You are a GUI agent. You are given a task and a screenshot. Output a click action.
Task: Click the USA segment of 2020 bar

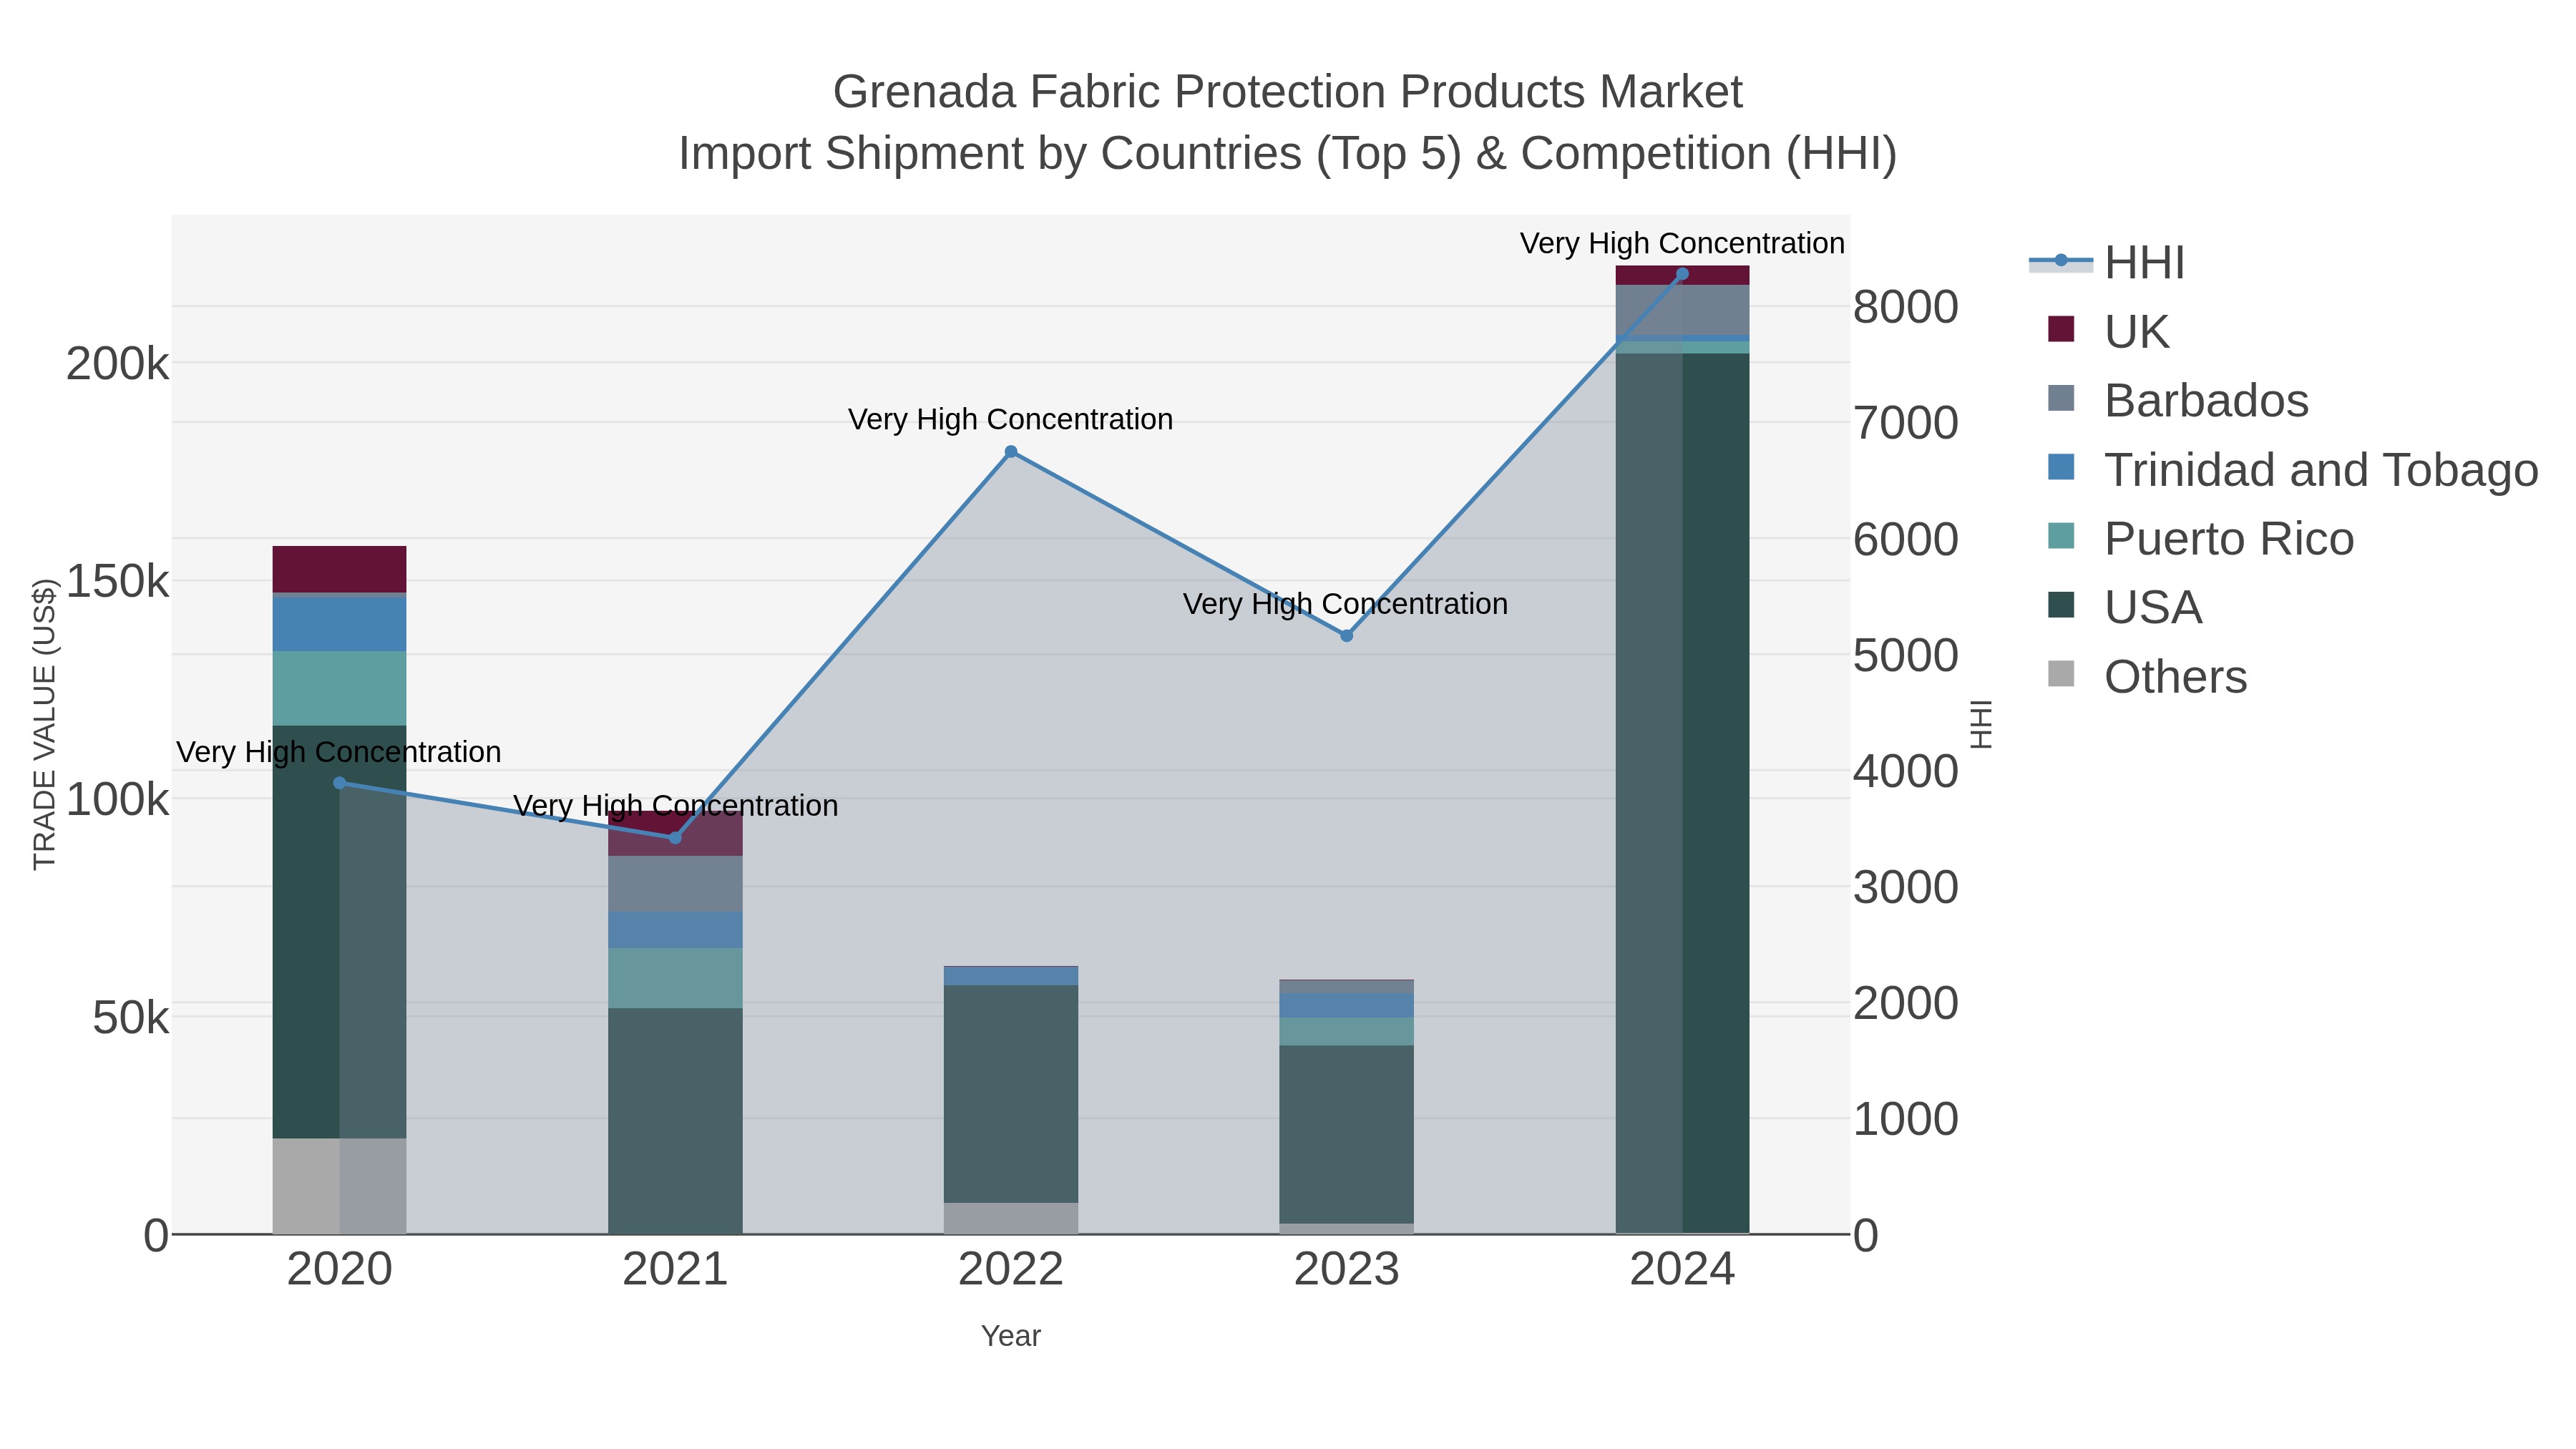(x=340, y=932)
